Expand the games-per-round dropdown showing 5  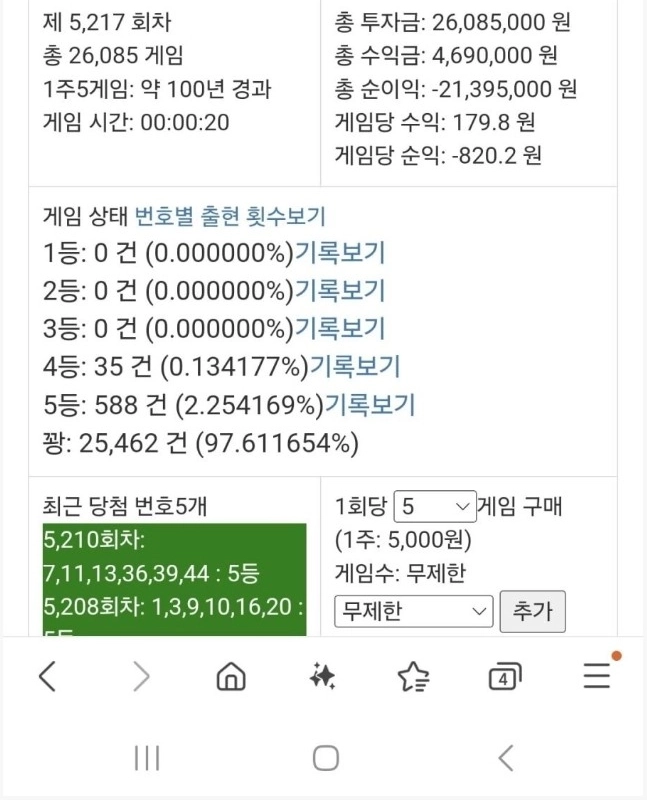point(436,505)
